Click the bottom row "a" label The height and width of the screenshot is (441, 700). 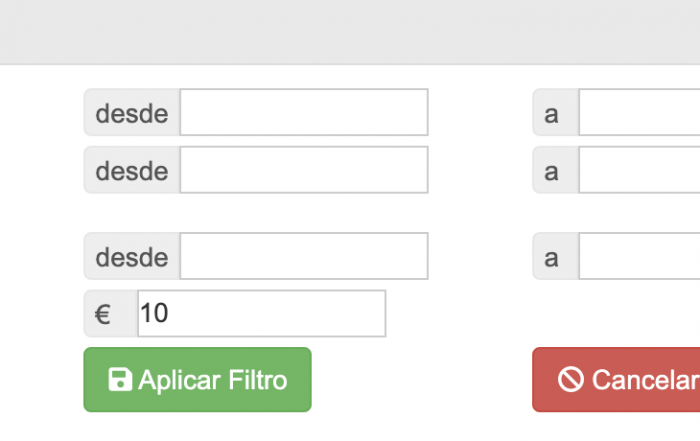(x=552, y=257)
